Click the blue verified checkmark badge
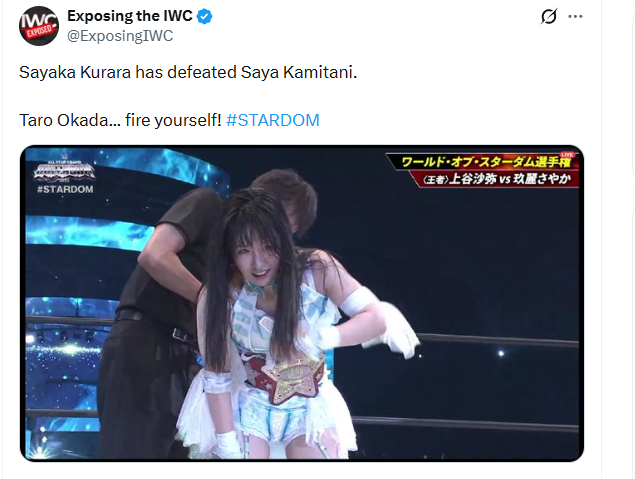The image size is (635, 479). (x=205, y=17)
